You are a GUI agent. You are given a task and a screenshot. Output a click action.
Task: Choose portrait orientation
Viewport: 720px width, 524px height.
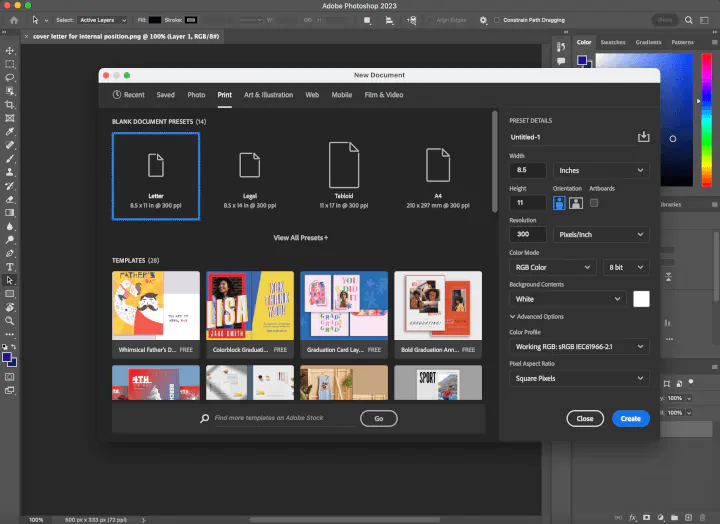(x=559, y=203)
